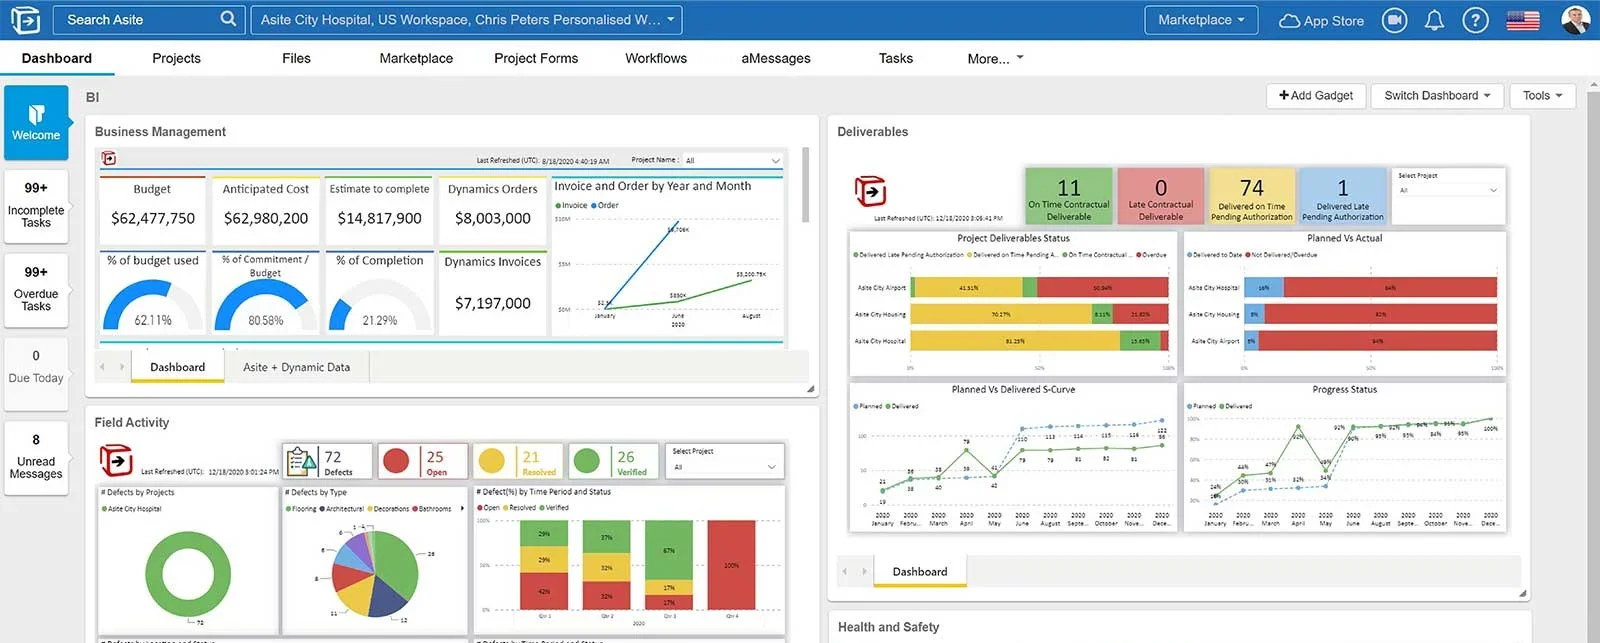
Task: Click the On Time Contractual Deliverable card
Action: click(1069, 196)
